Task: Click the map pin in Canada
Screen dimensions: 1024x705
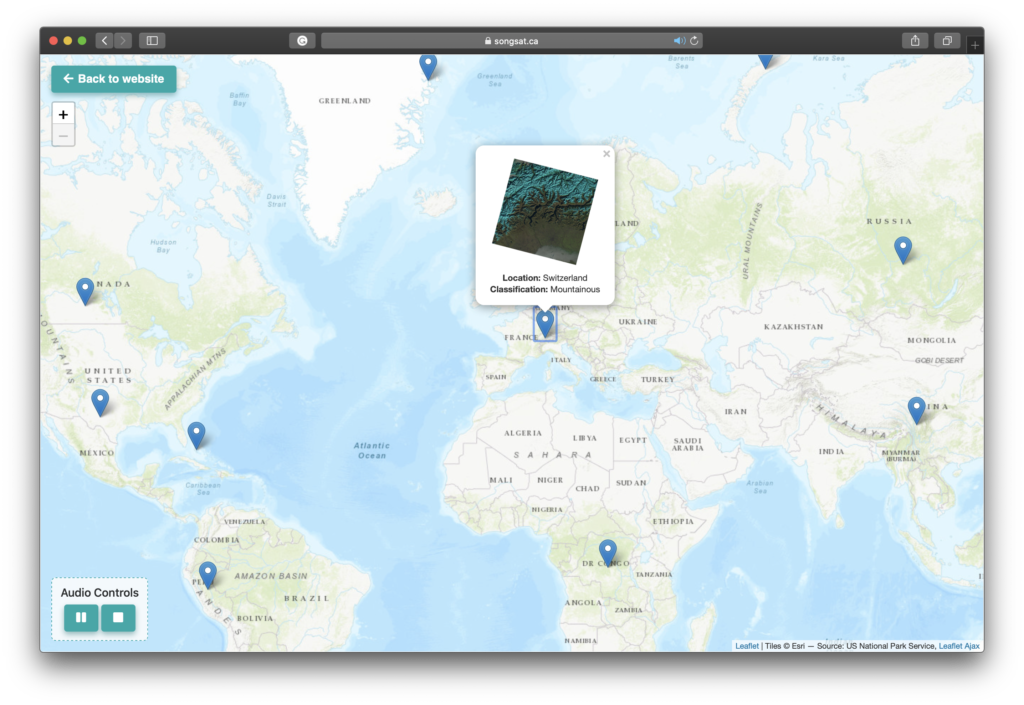Action: [86, 290]
